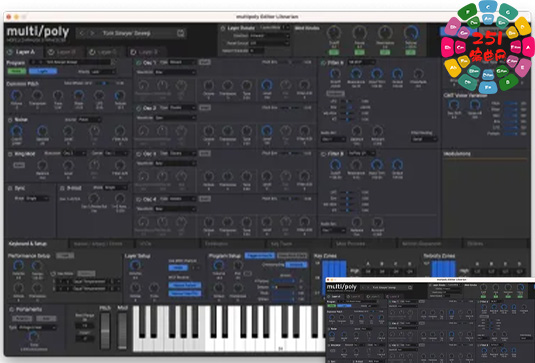Click the Pitch wheel slider
The height and width of the screenshot is (363, 535).
click(105, 330)
